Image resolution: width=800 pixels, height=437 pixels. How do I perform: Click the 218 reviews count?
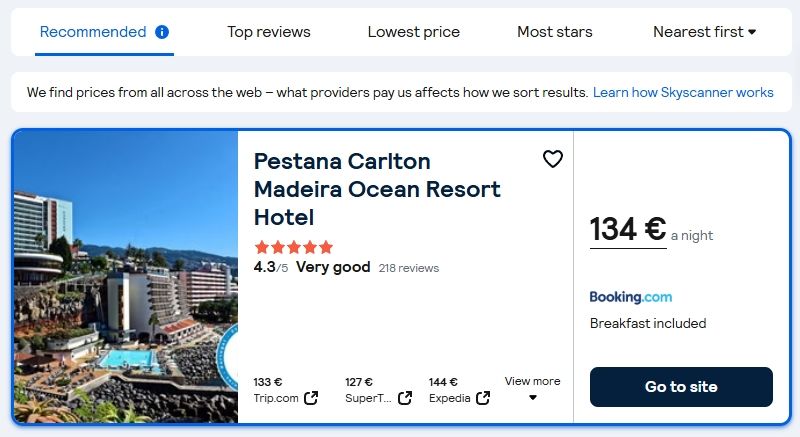(409, 268)
